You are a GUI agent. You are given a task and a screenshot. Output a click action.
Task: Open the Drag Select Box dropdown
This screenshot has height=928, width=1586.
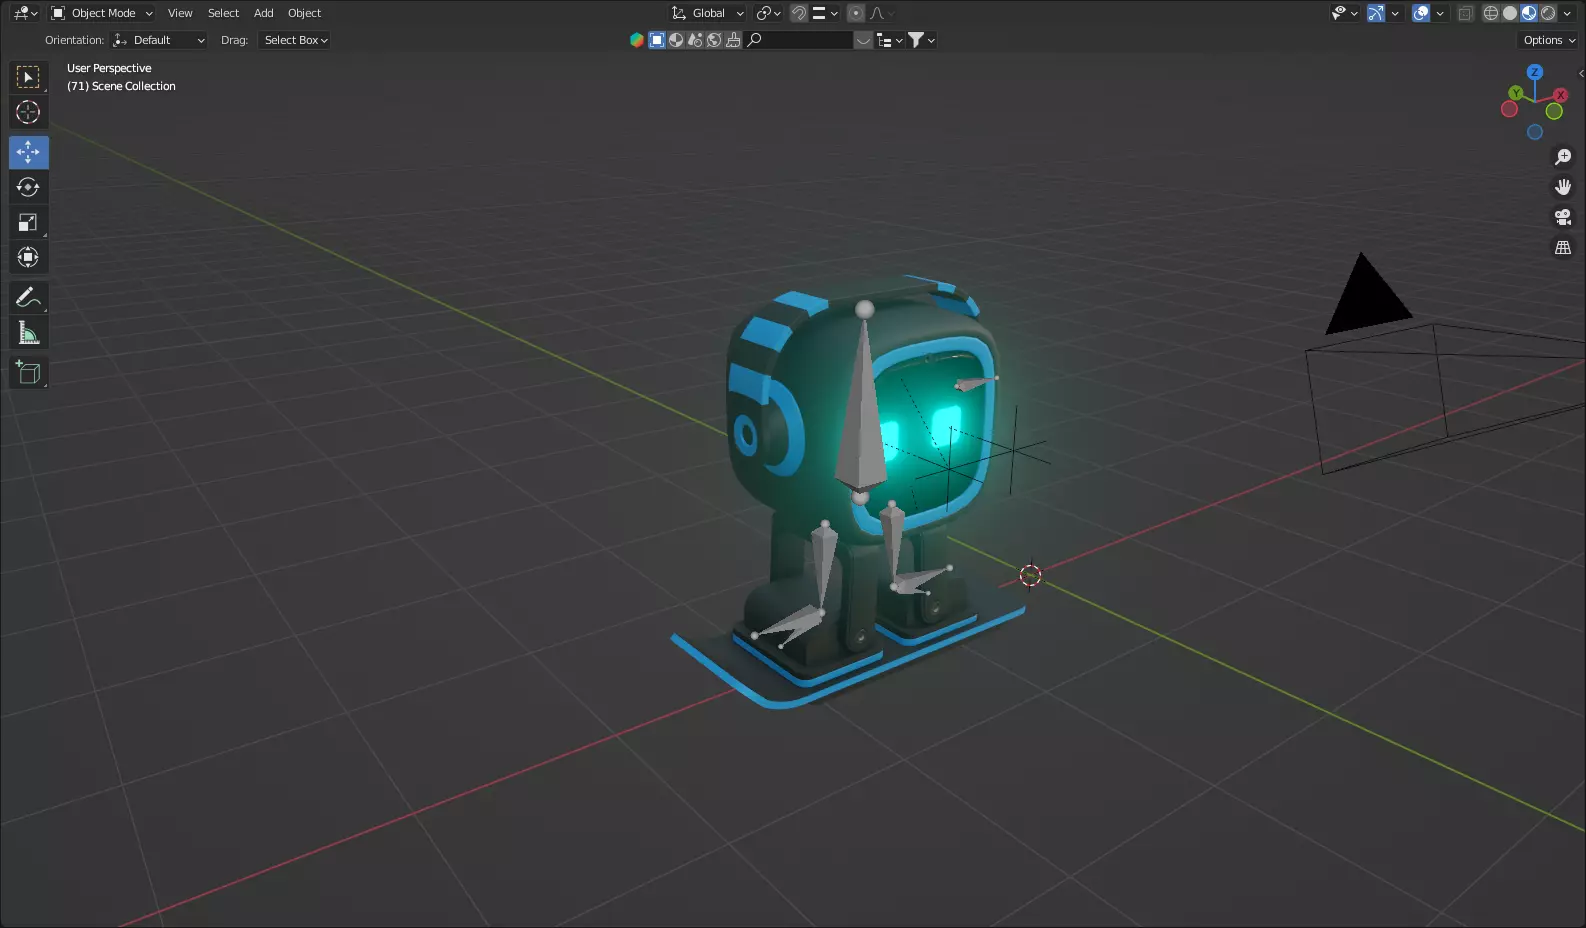tap(295, 40)
